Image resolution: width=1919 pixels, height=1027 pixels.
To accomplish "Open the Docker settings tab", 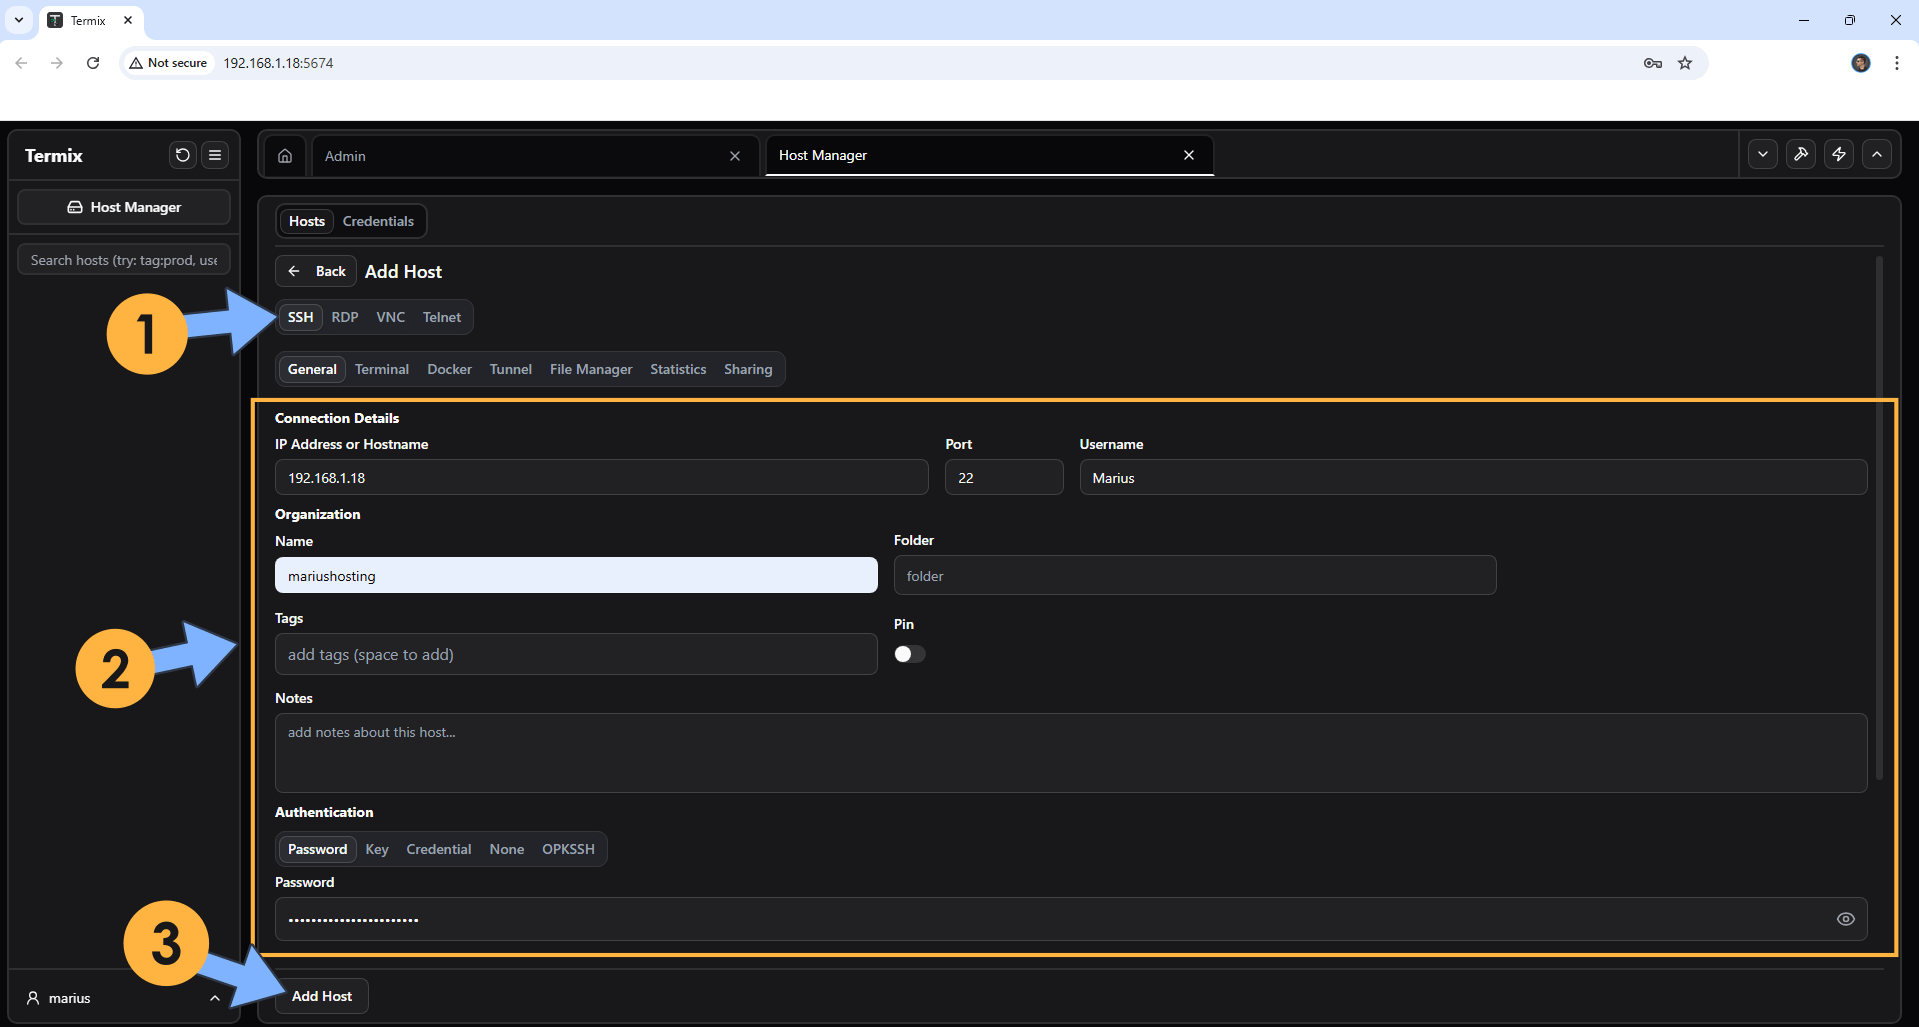I will click(448, 369).
